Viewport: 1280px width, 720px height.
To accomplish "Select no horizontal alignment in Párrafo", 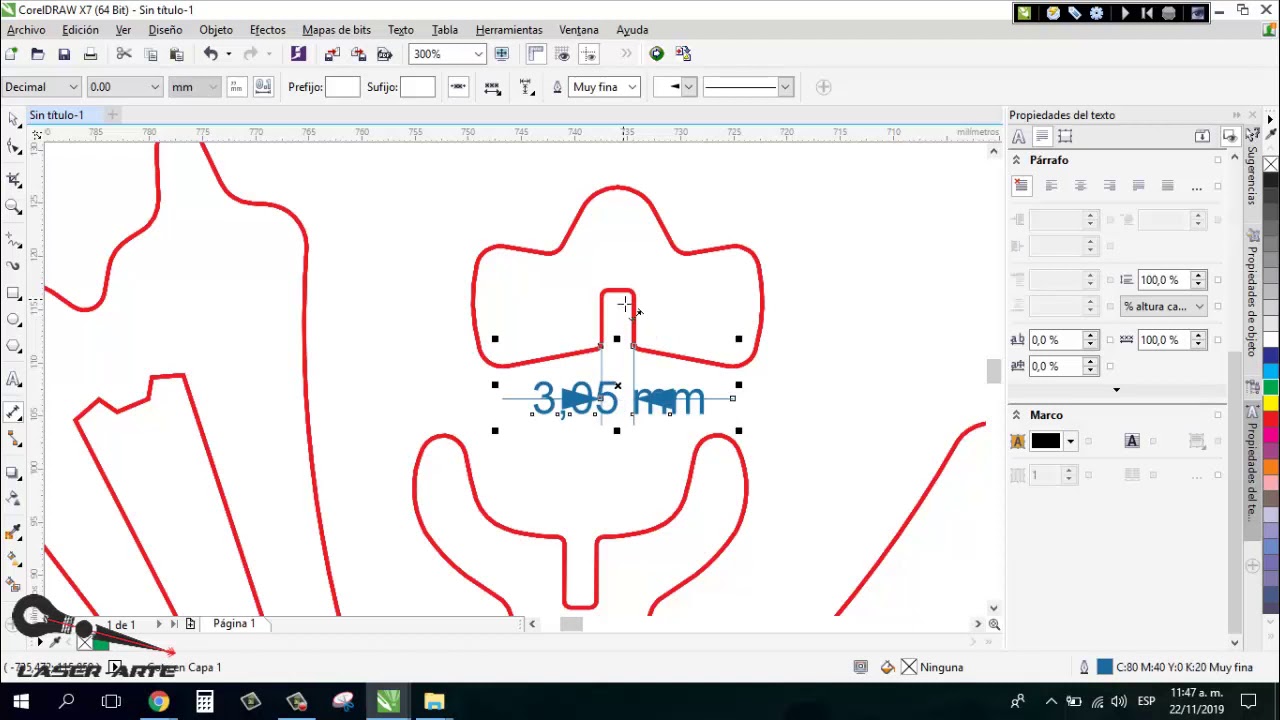I will (1021, 186).
